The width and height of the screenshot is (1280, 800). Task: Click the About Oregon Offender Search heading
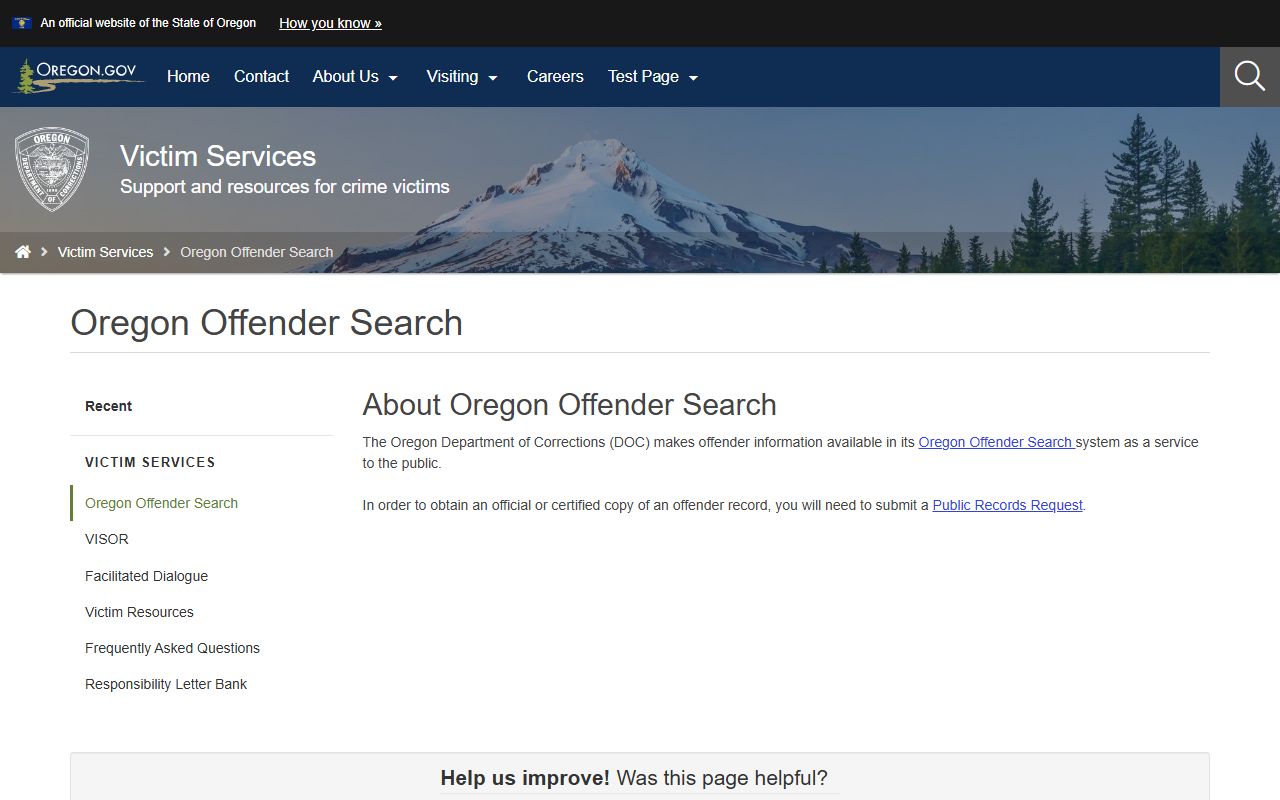(x=569, y=404)
